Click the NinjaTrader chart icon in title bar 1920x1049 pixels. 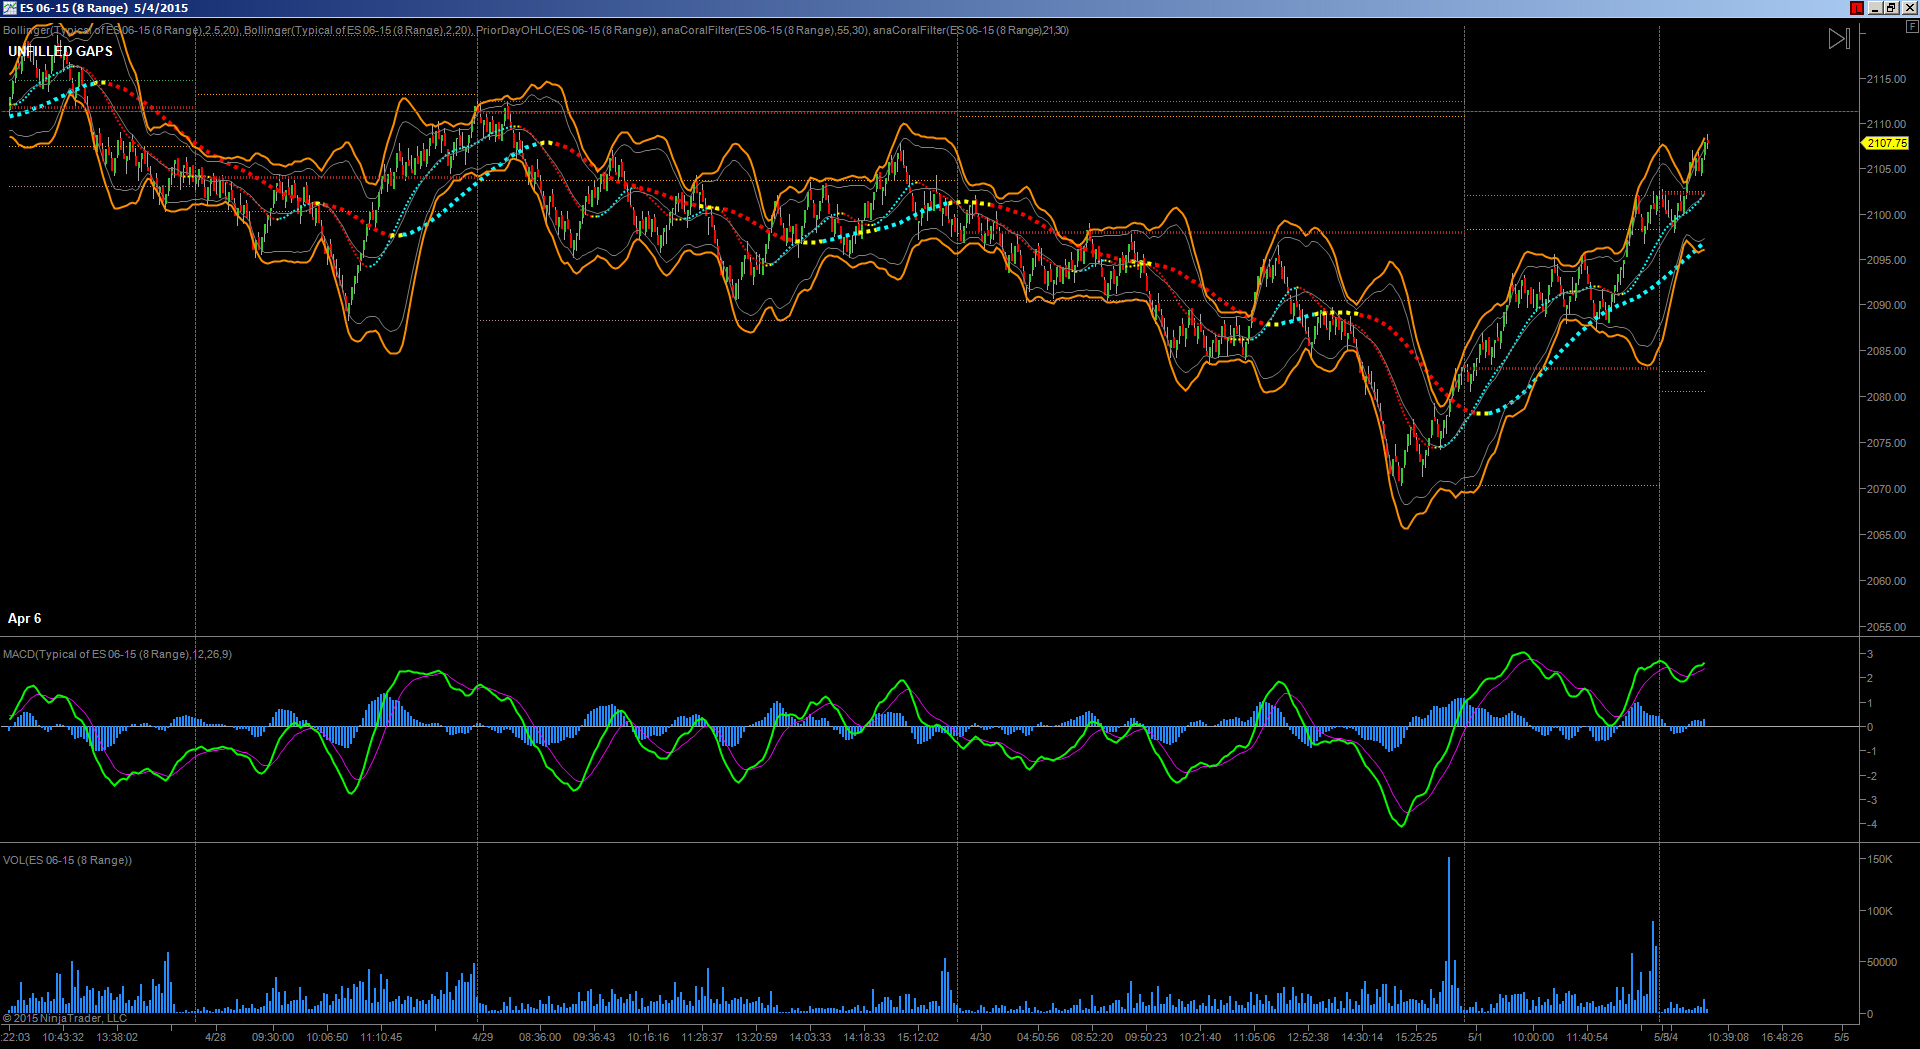[9, 8]
